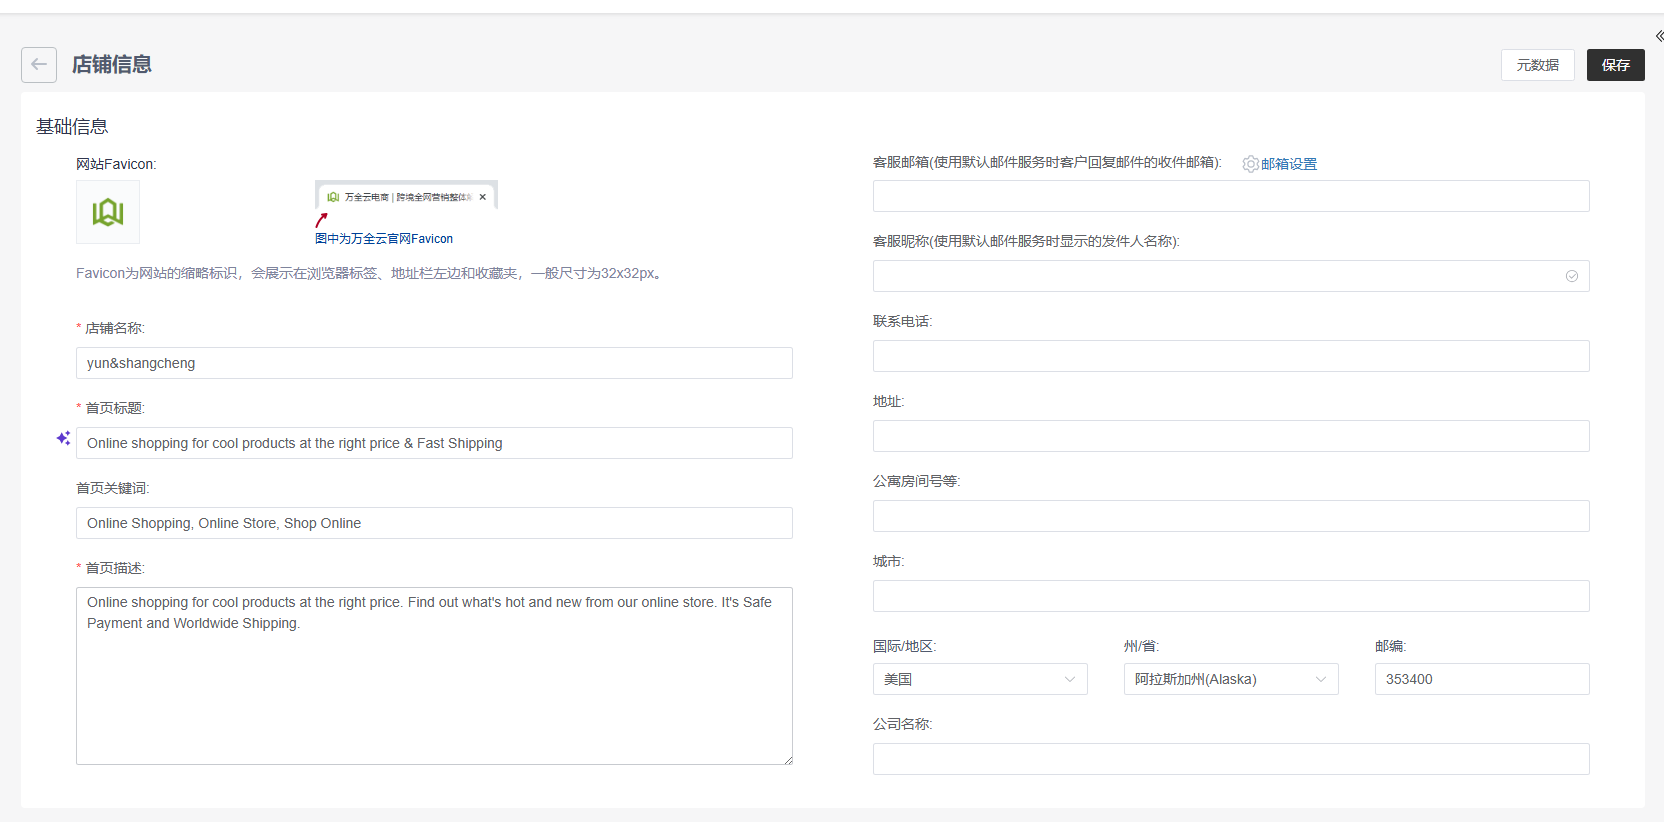Click the 保存 button
The width and height of the screenshot is (1664, 822).
(1615, 65)
